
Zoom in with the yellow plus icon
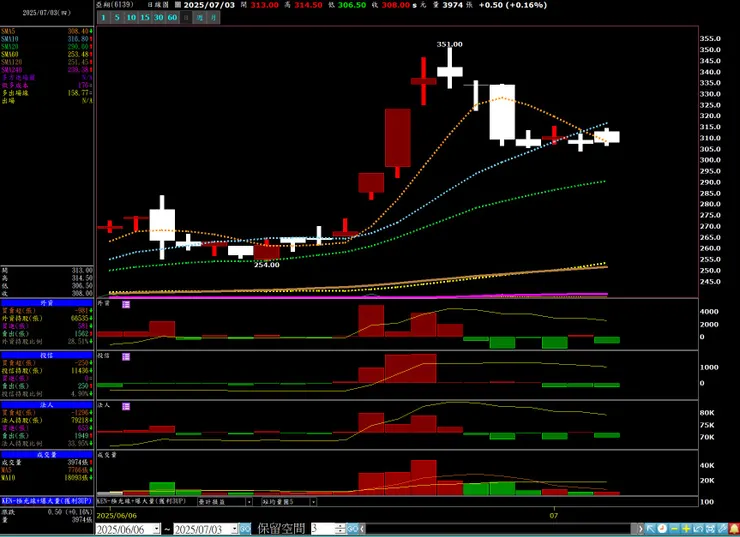tap(686, 529)
